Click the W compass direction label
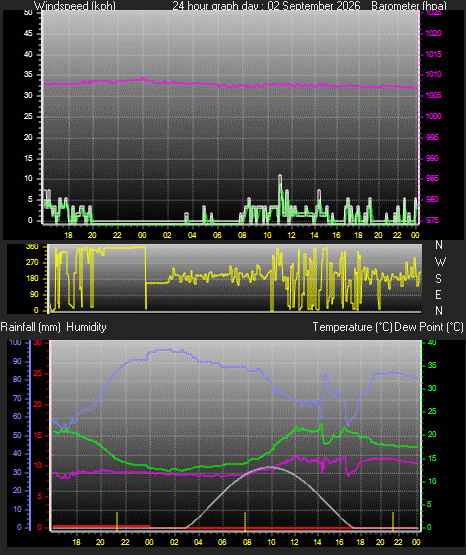The image size is (466, 555). [x=440, y=262]
